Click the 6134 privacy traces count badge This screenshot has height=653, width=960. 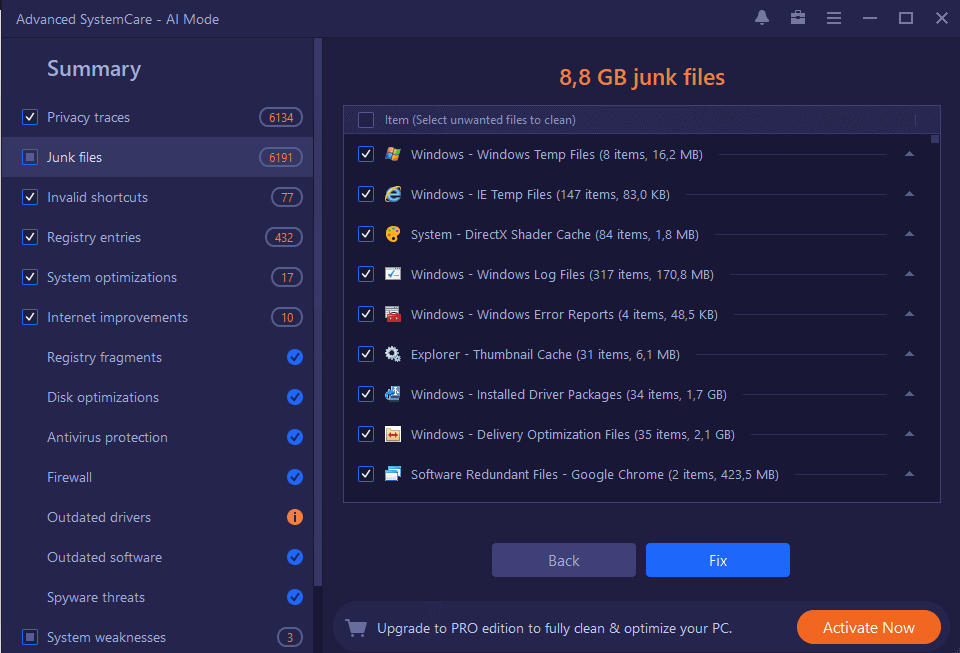(x=281, y=117)
